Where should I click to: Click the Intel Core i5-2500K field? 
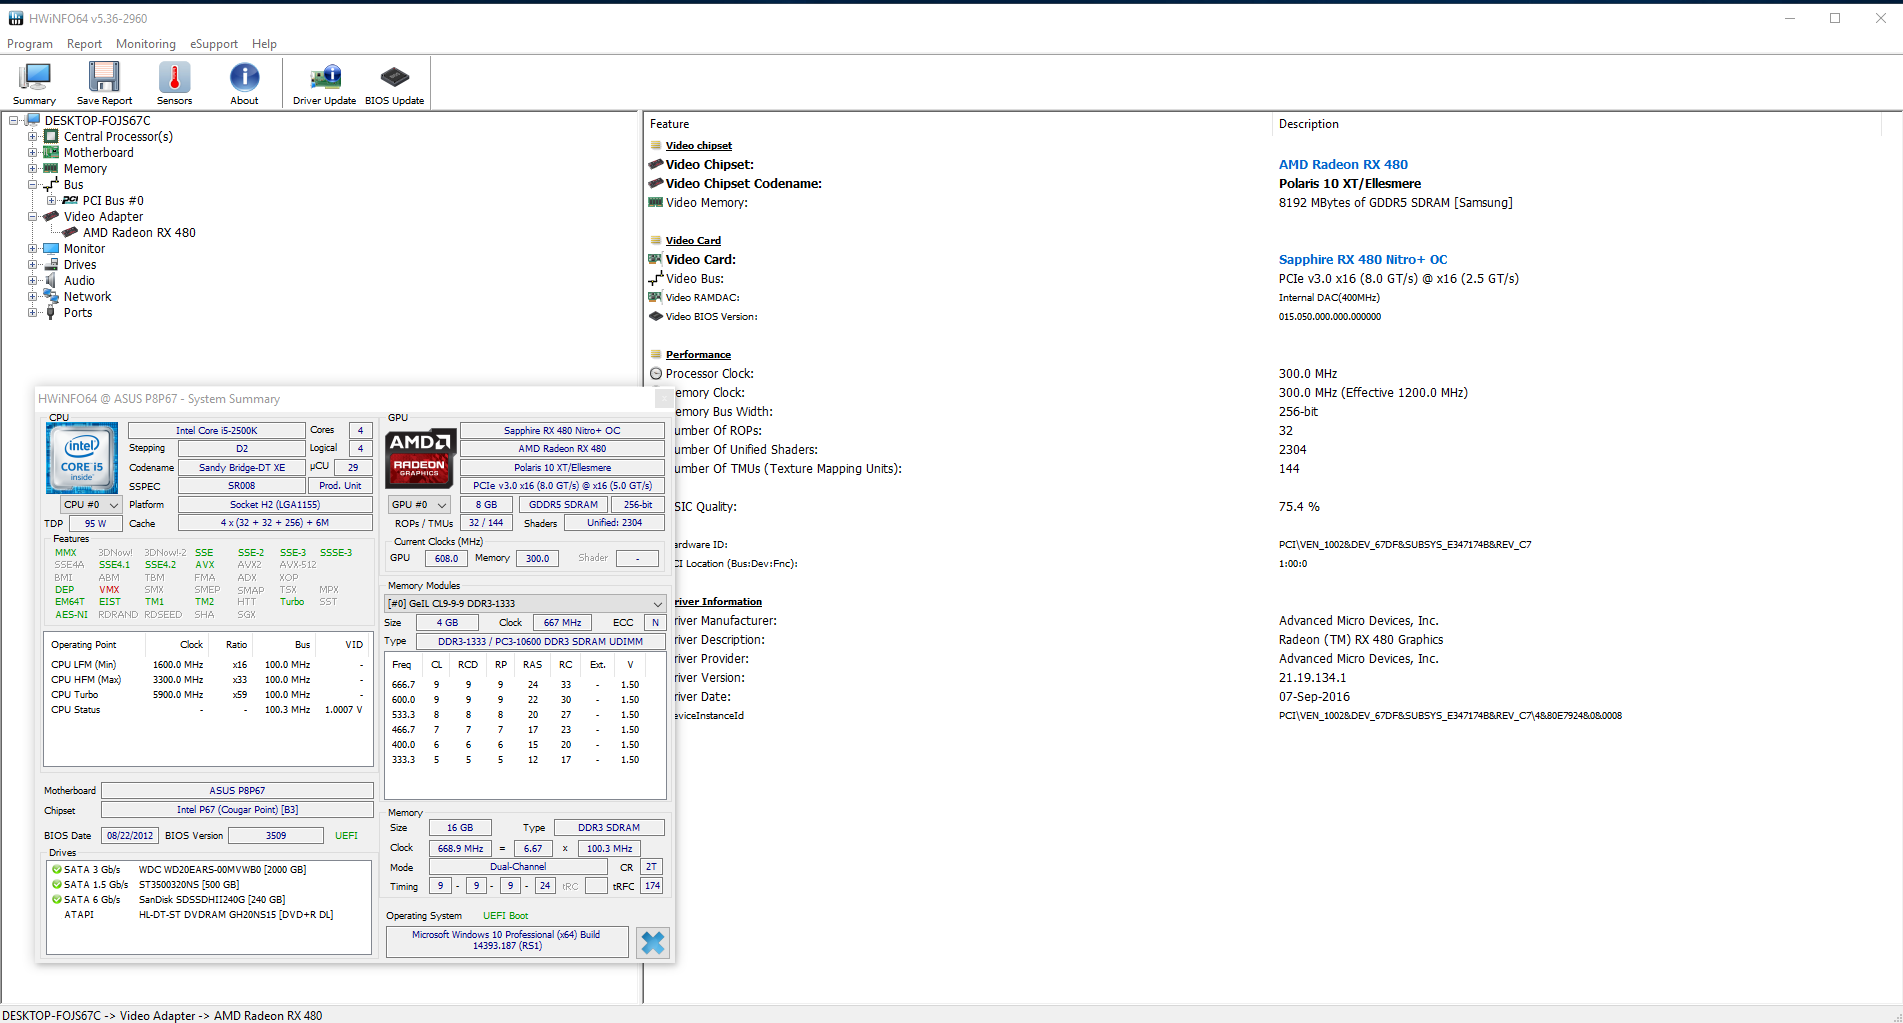click(x=217, y=431)
